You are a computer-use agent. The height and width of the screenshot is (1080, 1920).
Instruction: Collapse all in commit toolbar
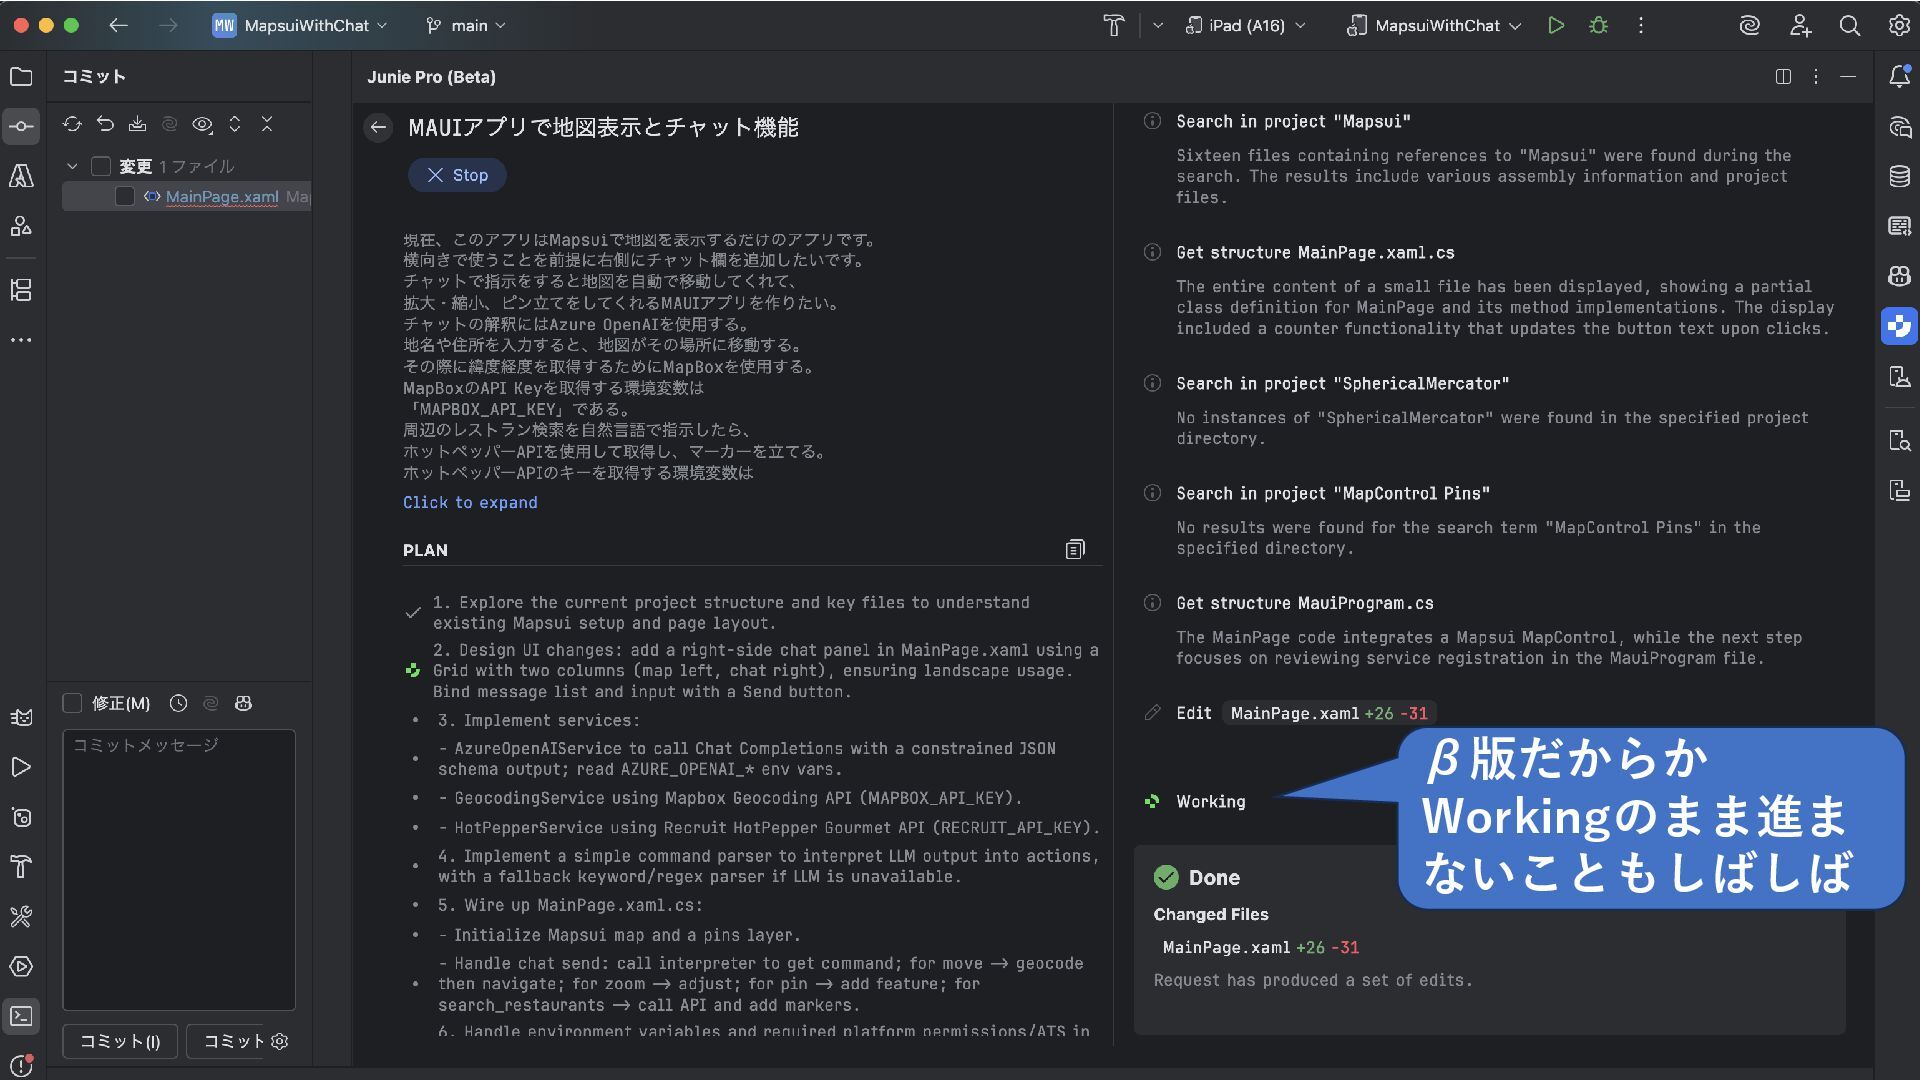point(267,124)
